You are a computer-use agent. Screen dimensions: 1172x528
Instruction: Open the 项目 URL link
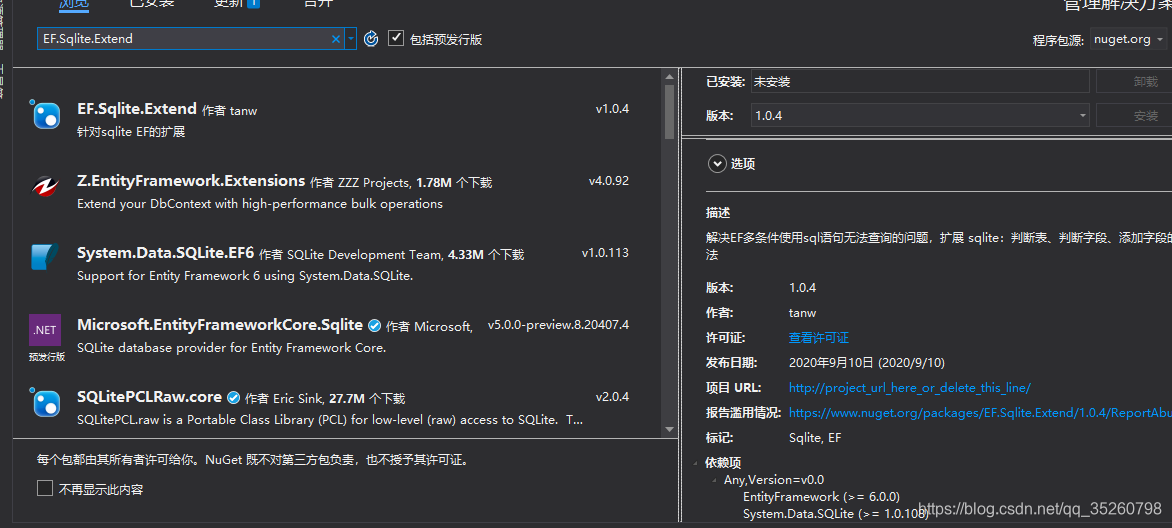click(x=910, y=387)
